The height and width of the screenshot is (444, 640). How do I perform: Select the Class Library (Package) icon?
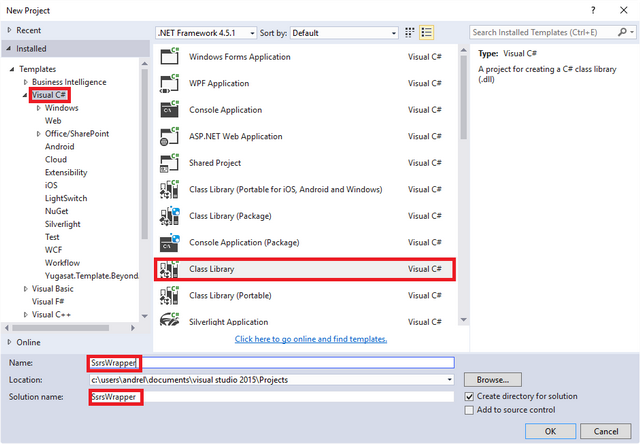pyautogui.click(x=169, y=216)
